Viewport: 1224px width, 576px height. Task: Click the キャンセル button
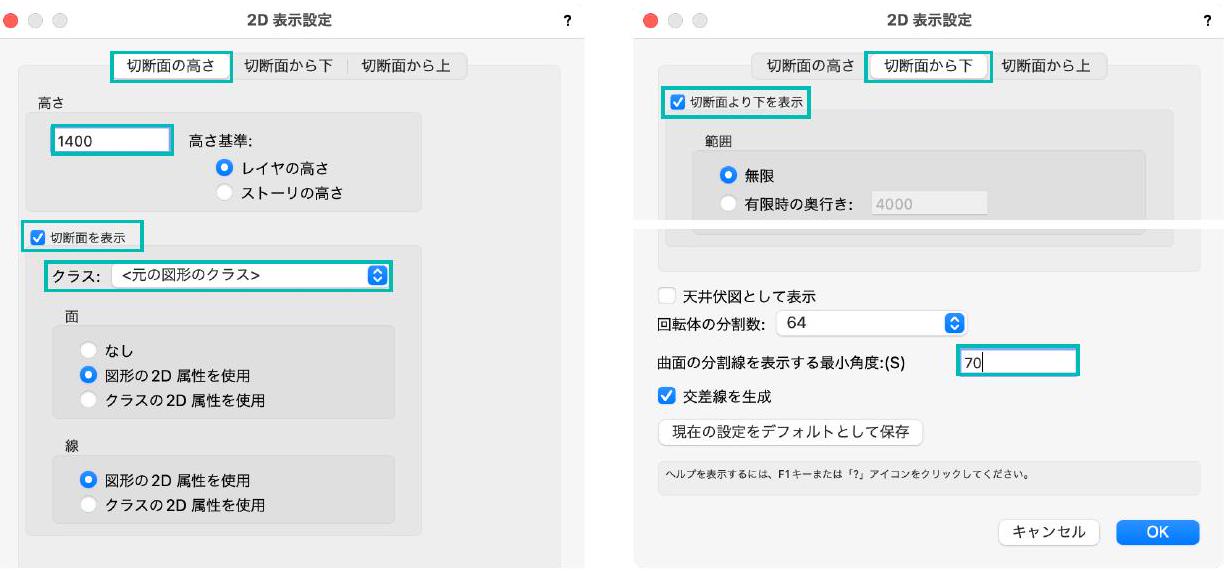1049,532
